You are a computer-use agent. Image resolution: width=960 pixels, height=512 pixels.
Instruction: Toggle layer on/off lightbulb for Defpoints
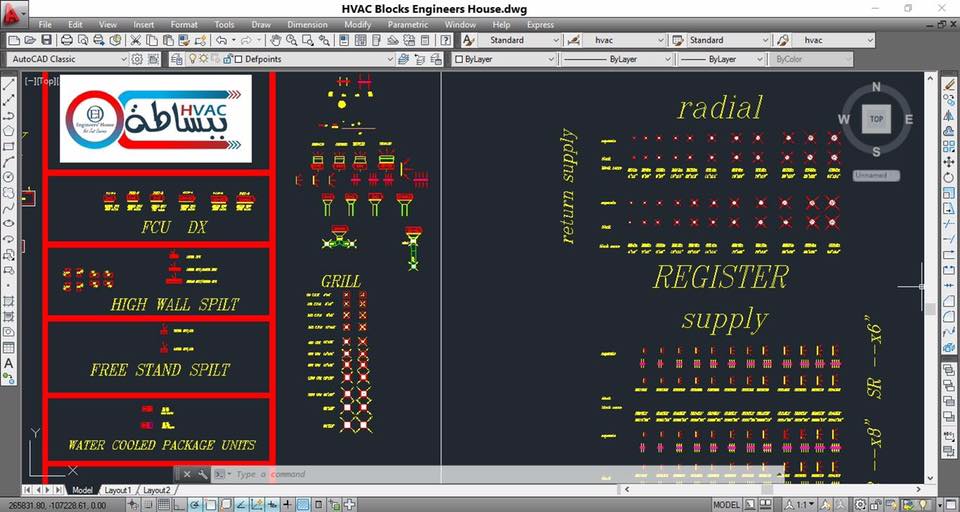click(x=193, y=59)
